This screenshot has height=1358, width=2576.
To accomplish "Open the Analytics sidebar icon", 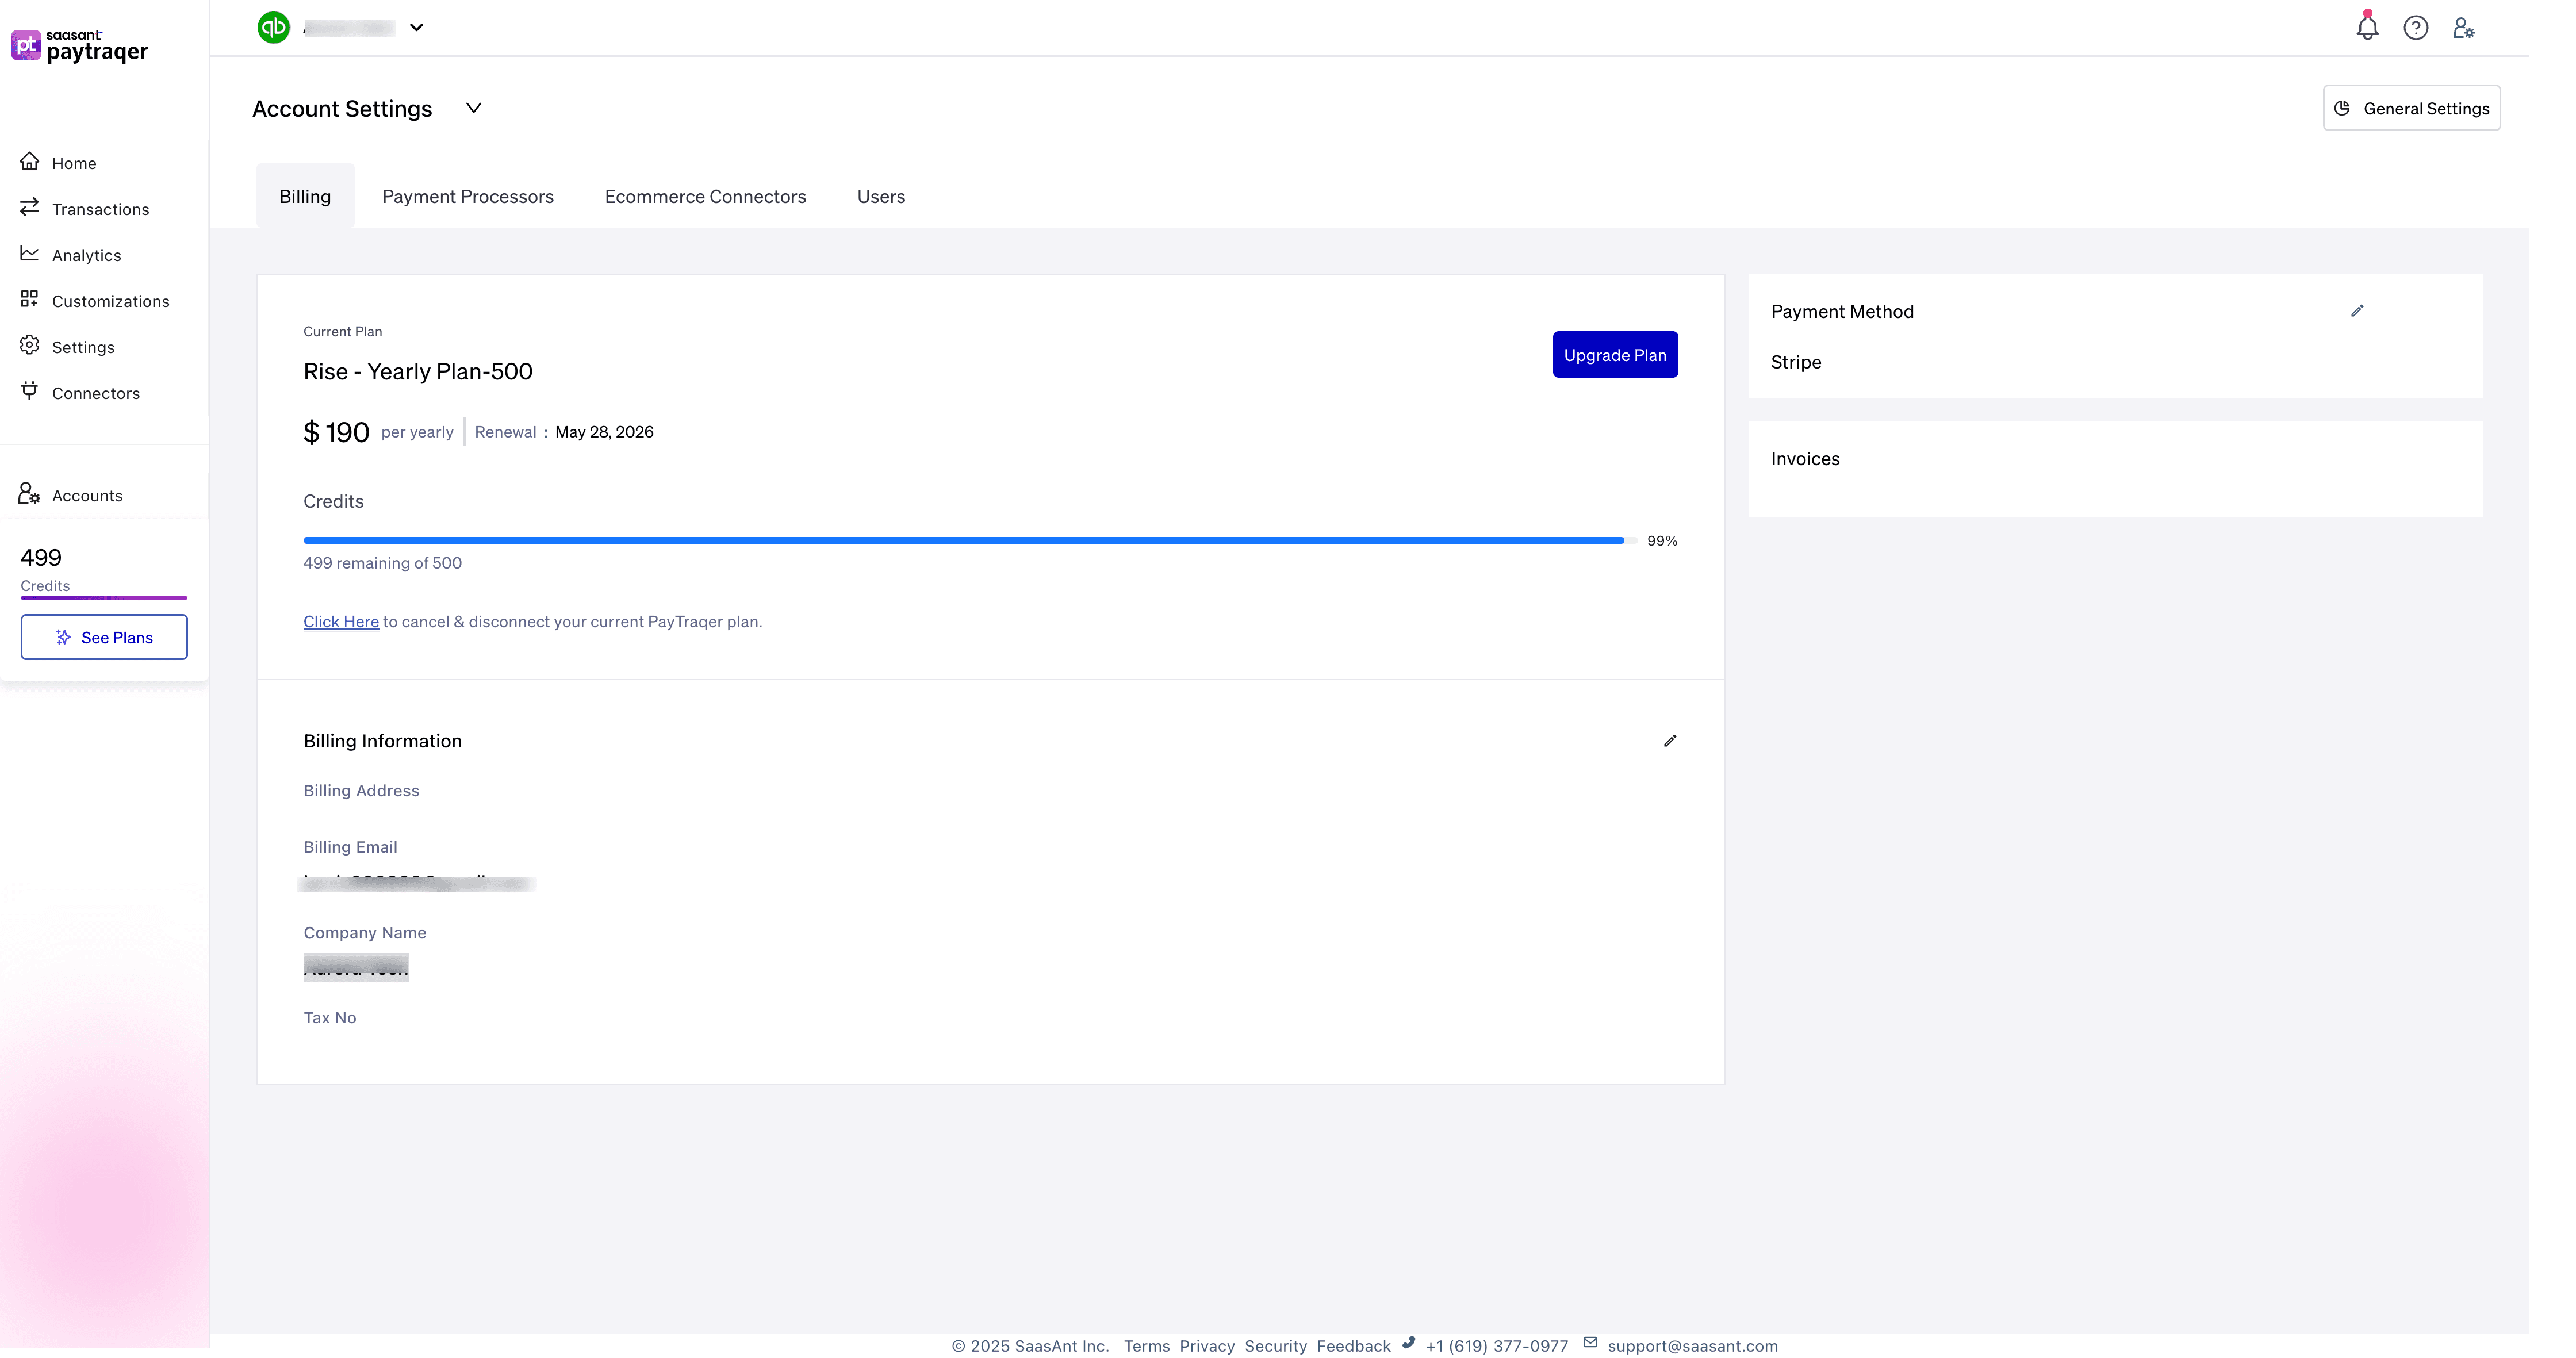I will pyautogui.click(x=31, y=254).
